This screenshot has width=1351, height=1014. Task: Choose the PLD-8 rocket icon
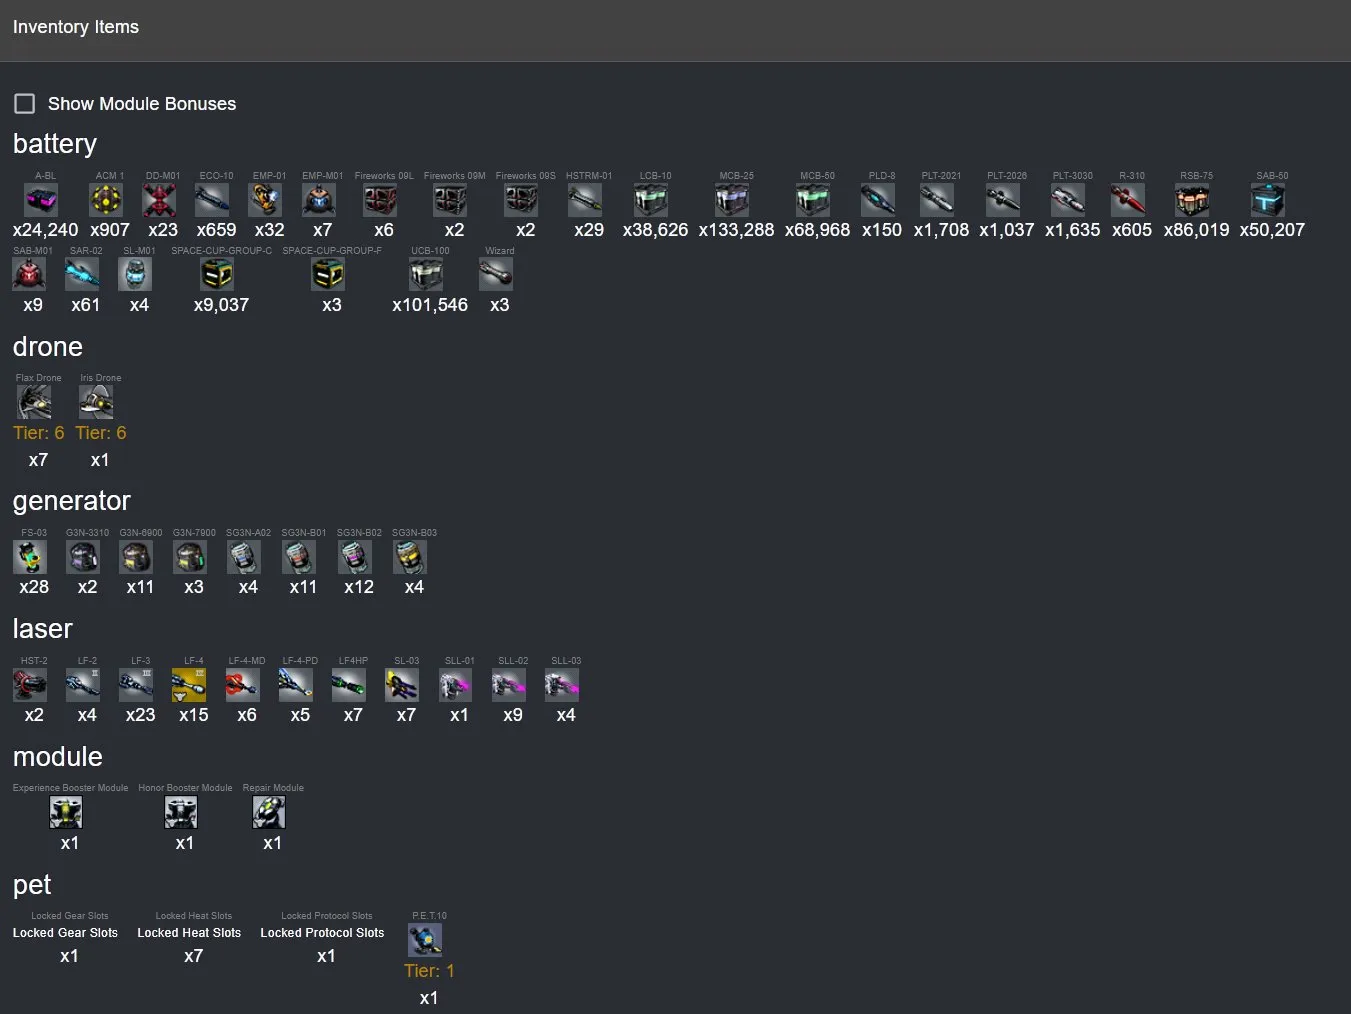coord(878,200)
